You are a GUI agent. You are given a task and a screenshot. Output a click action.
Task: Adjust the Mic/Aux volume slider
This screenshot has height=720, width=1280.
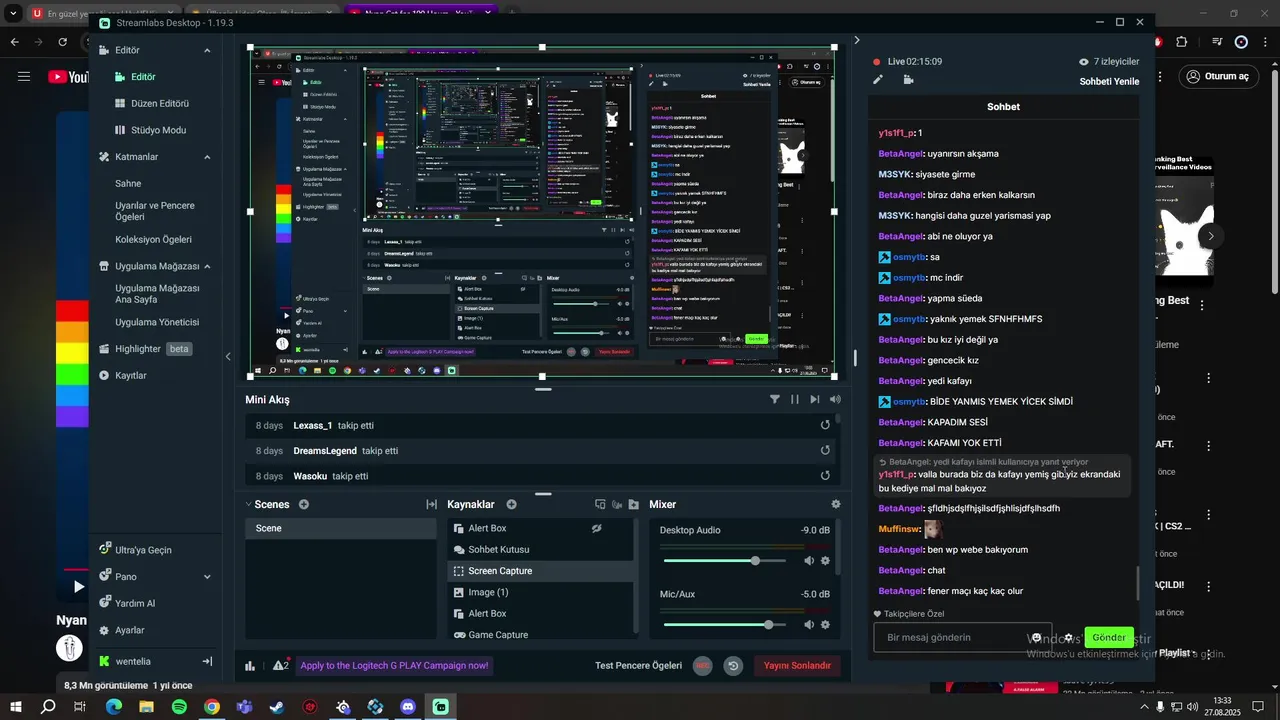(768, 625)
